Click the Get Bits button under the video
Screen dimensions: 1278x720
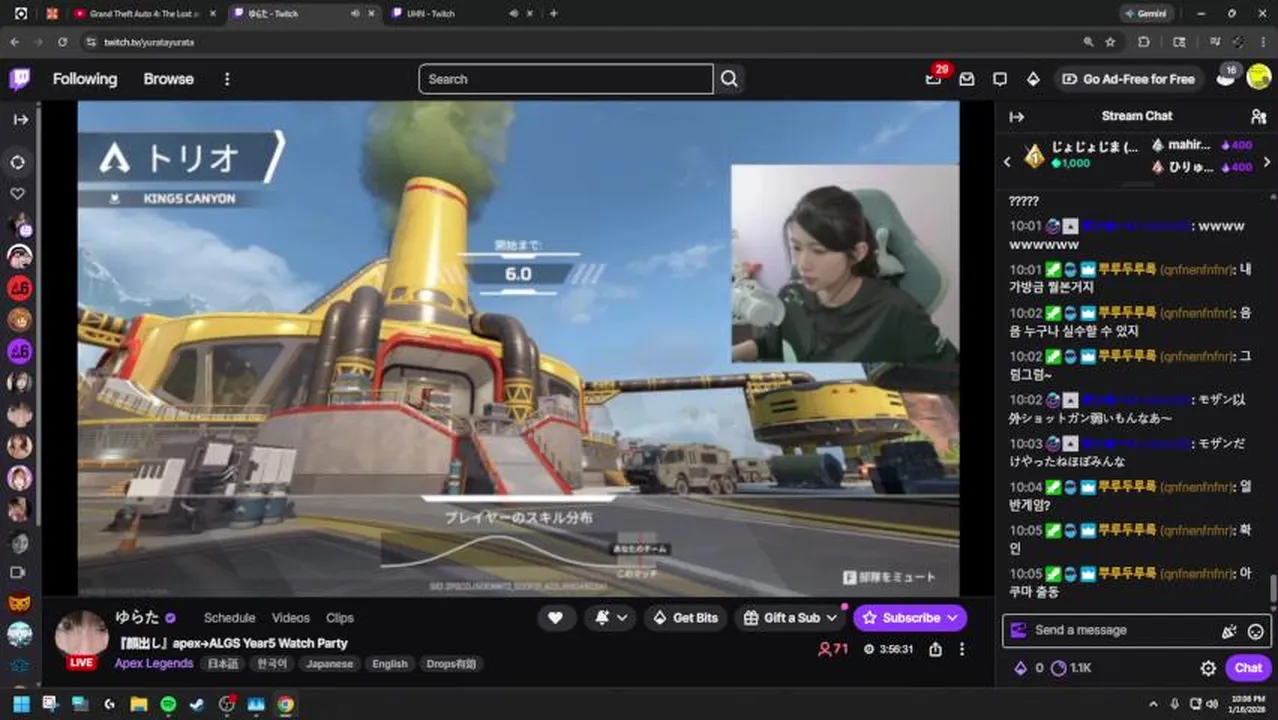pyautogui.click(x=686, y=618)
